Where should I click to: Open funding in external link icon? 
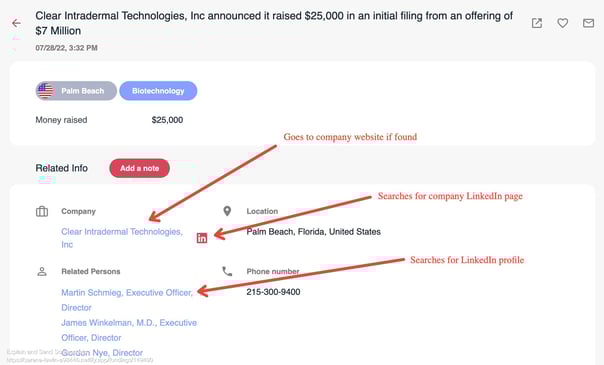point(537,23)
